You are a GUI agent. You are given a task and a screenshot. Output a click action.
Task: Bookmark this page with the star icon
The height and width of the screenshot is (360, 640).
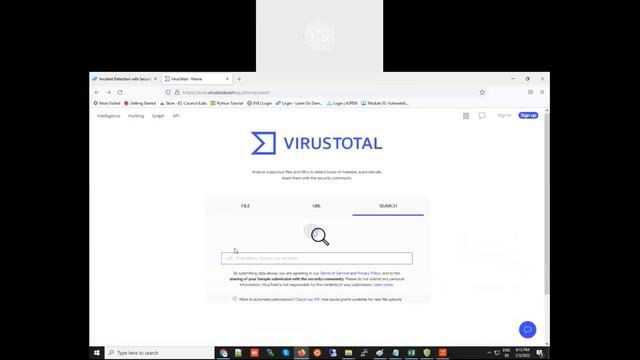pyautogui.click(x=482, y=92)
